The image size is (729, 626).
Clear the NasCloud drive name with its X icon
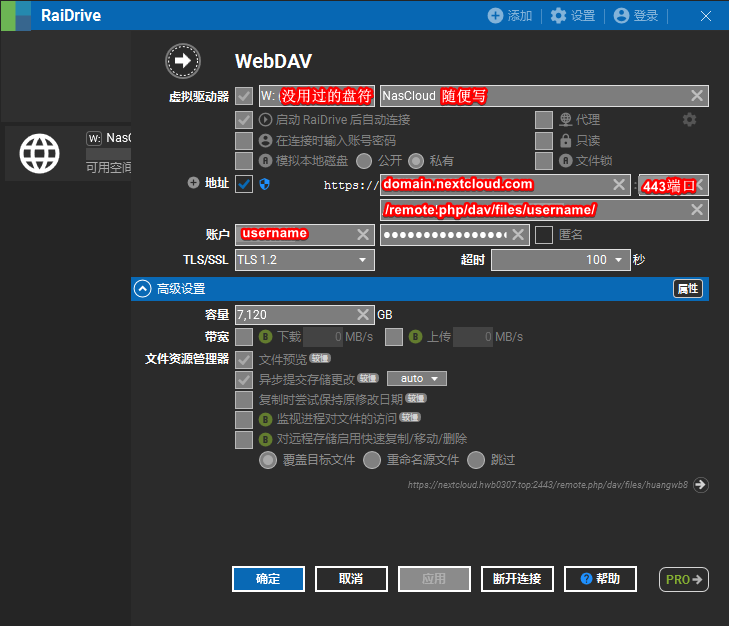click(696, 96)
